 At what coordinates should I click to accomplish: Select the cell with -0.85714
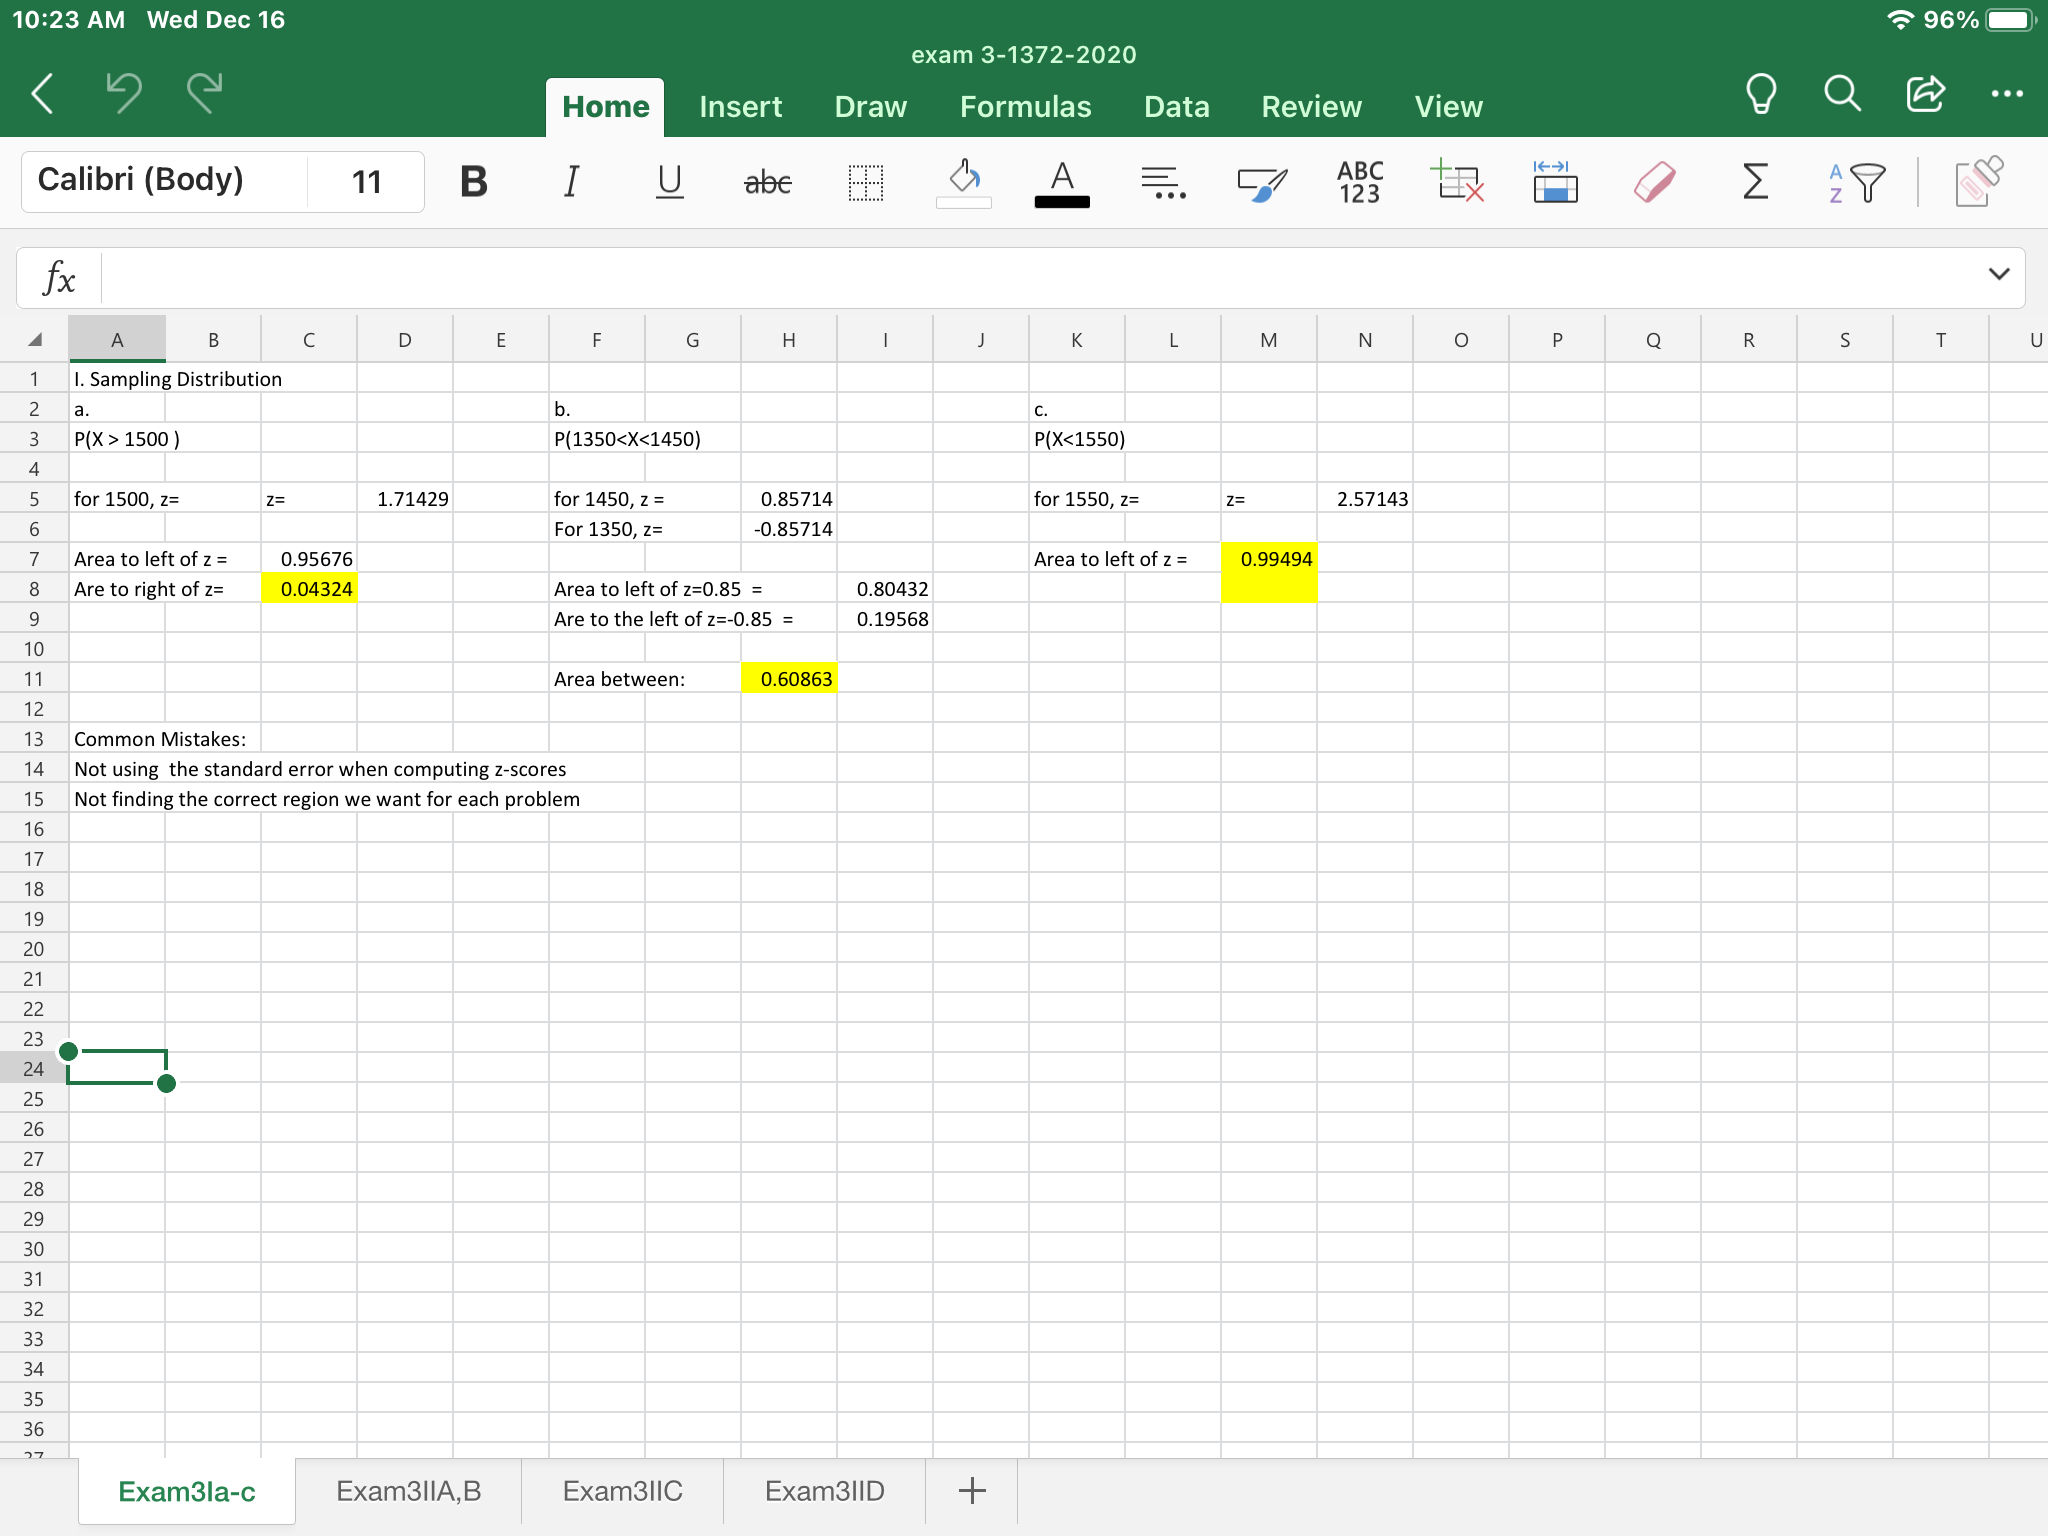click(x=789, y=529)
